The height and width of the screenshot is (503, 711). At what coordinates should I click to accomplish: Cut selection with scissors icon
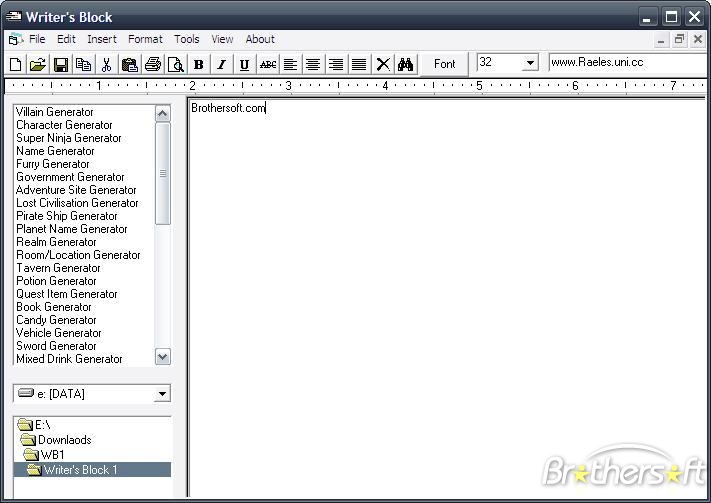click(107, 65)
